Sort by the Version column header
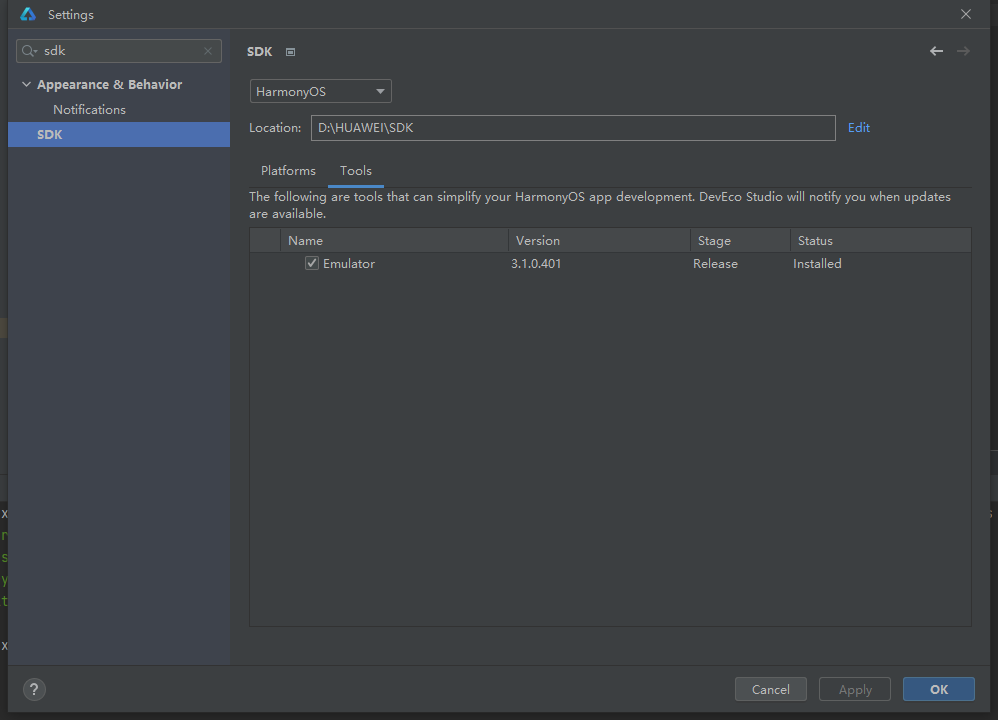This screenshot has height=720, width=998. (599, 241)
